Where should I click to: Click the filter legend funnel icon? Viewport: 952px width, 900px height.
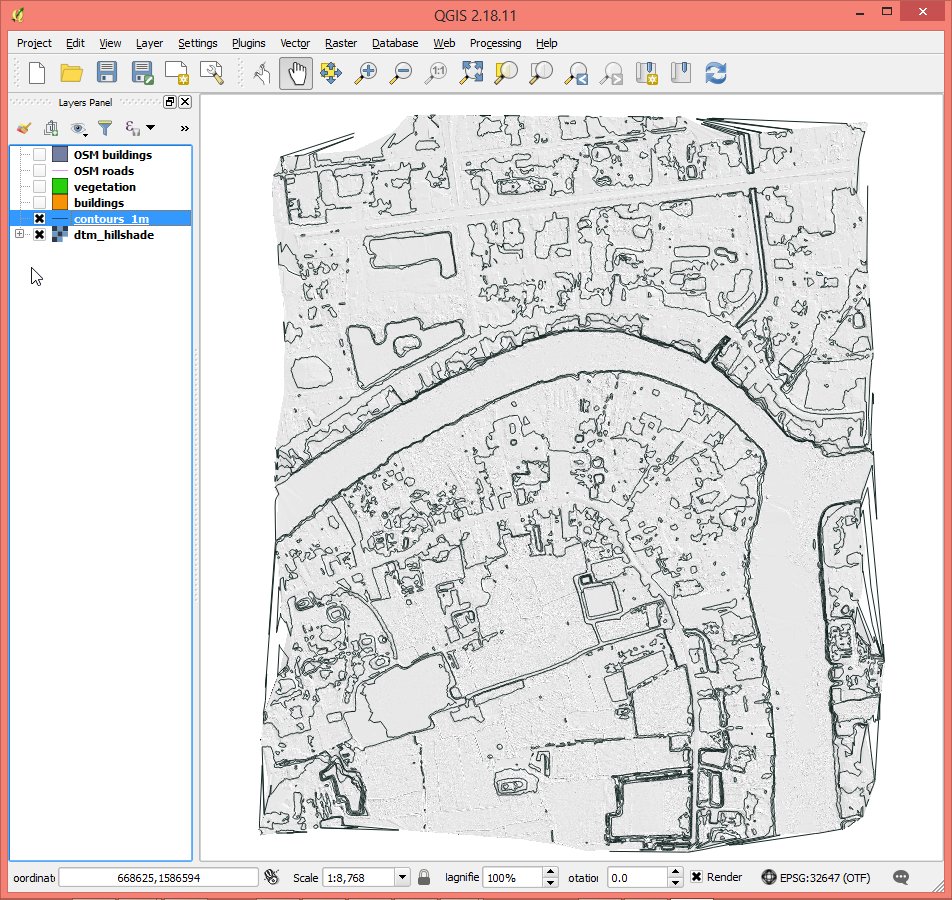tap(104, 128)
